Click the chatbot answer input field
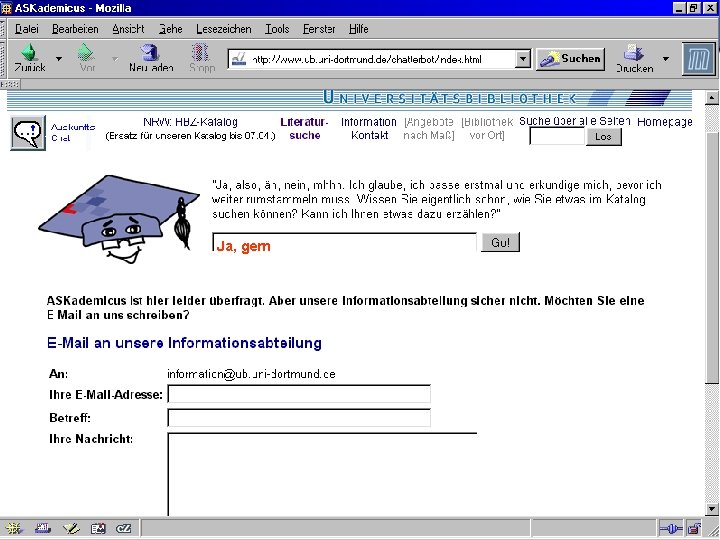 coord(344,242)
